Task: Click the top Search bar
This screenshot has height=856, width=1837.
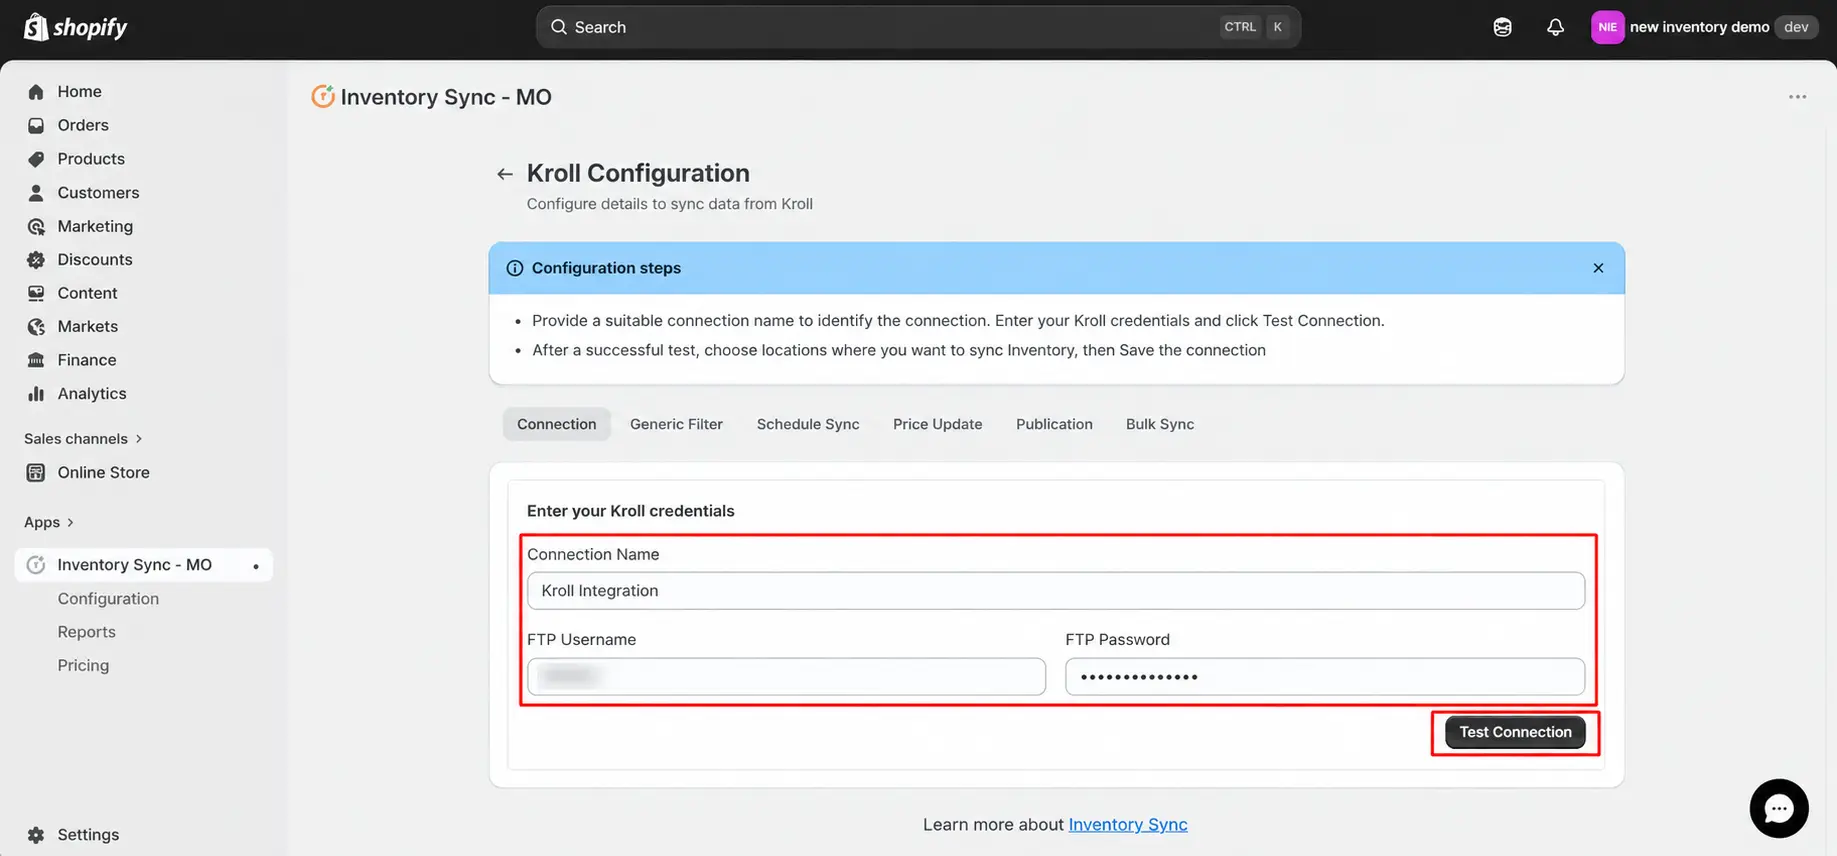Action: click(918, 27)
